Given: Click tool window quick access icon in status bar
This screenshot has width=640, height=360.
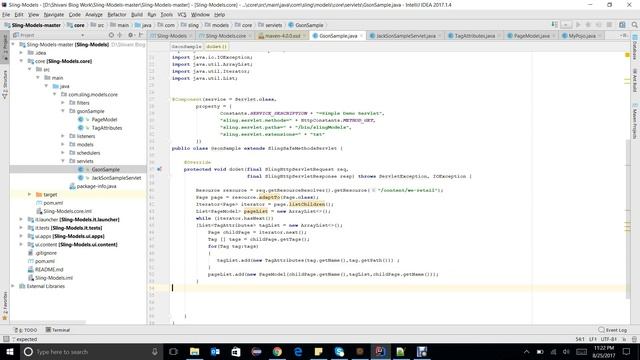Looking at the screenshot, I should 6,339.
